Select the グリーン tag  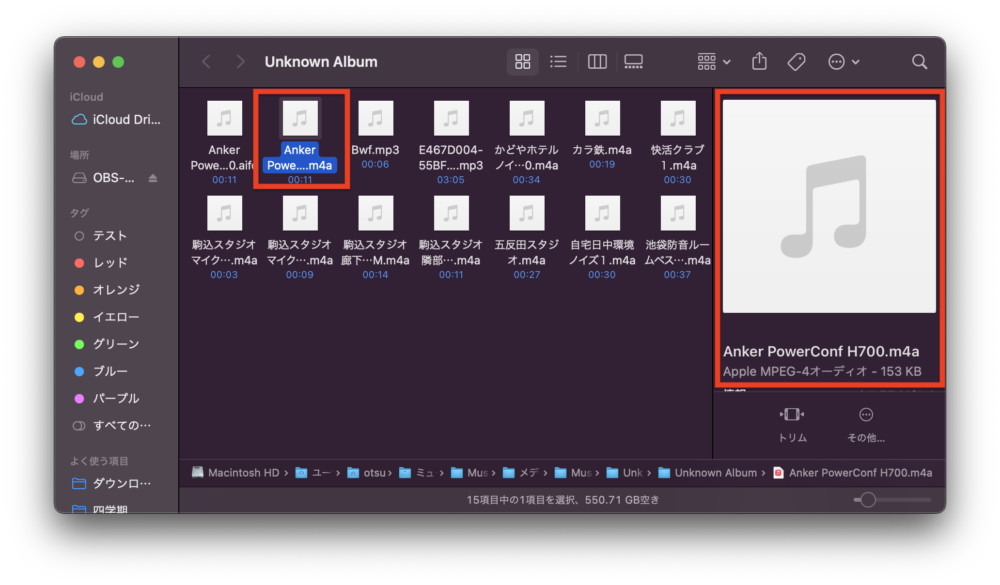(107, 344)
